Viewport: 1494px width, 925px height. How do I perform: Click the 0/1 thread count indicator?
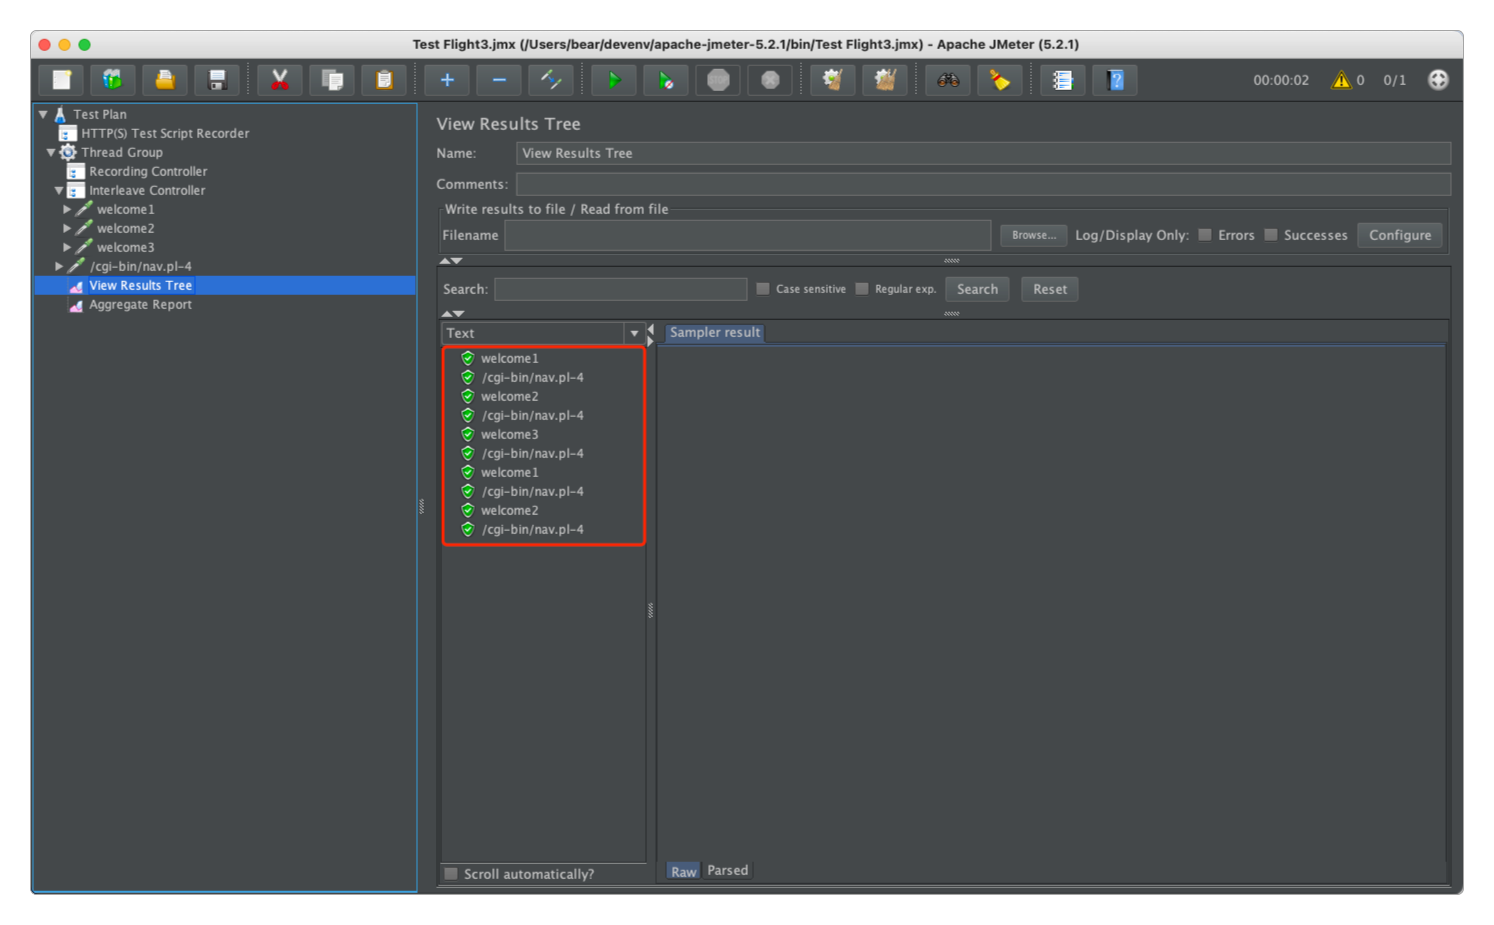1394,80
